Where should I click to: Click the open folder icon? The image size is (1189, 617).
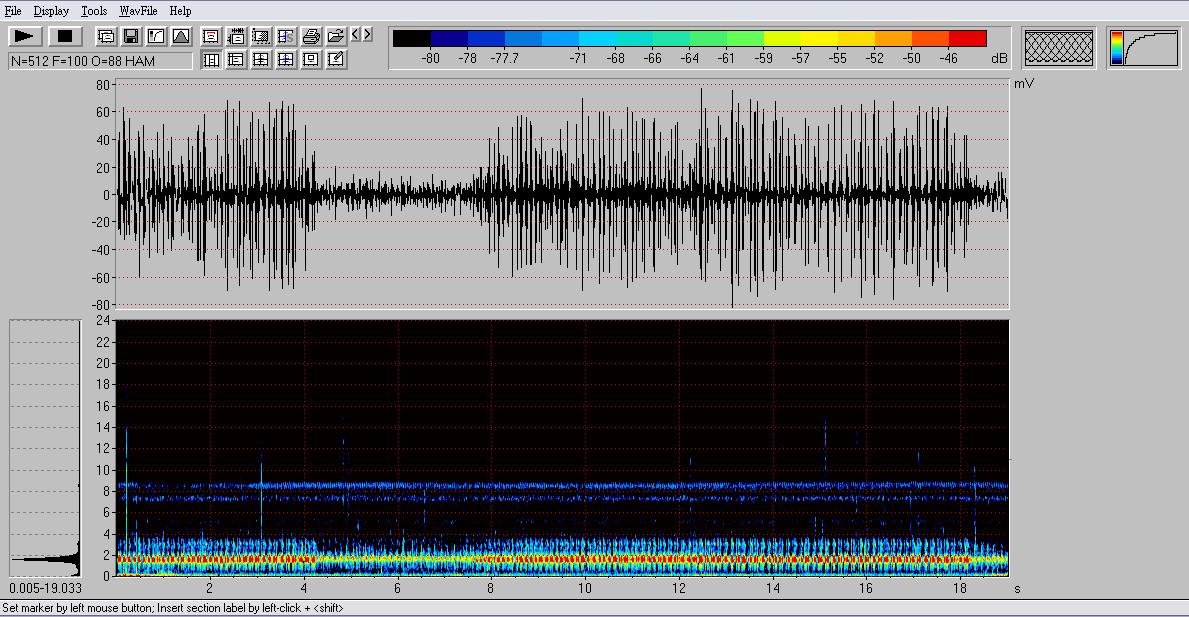[x=336, y=36]
